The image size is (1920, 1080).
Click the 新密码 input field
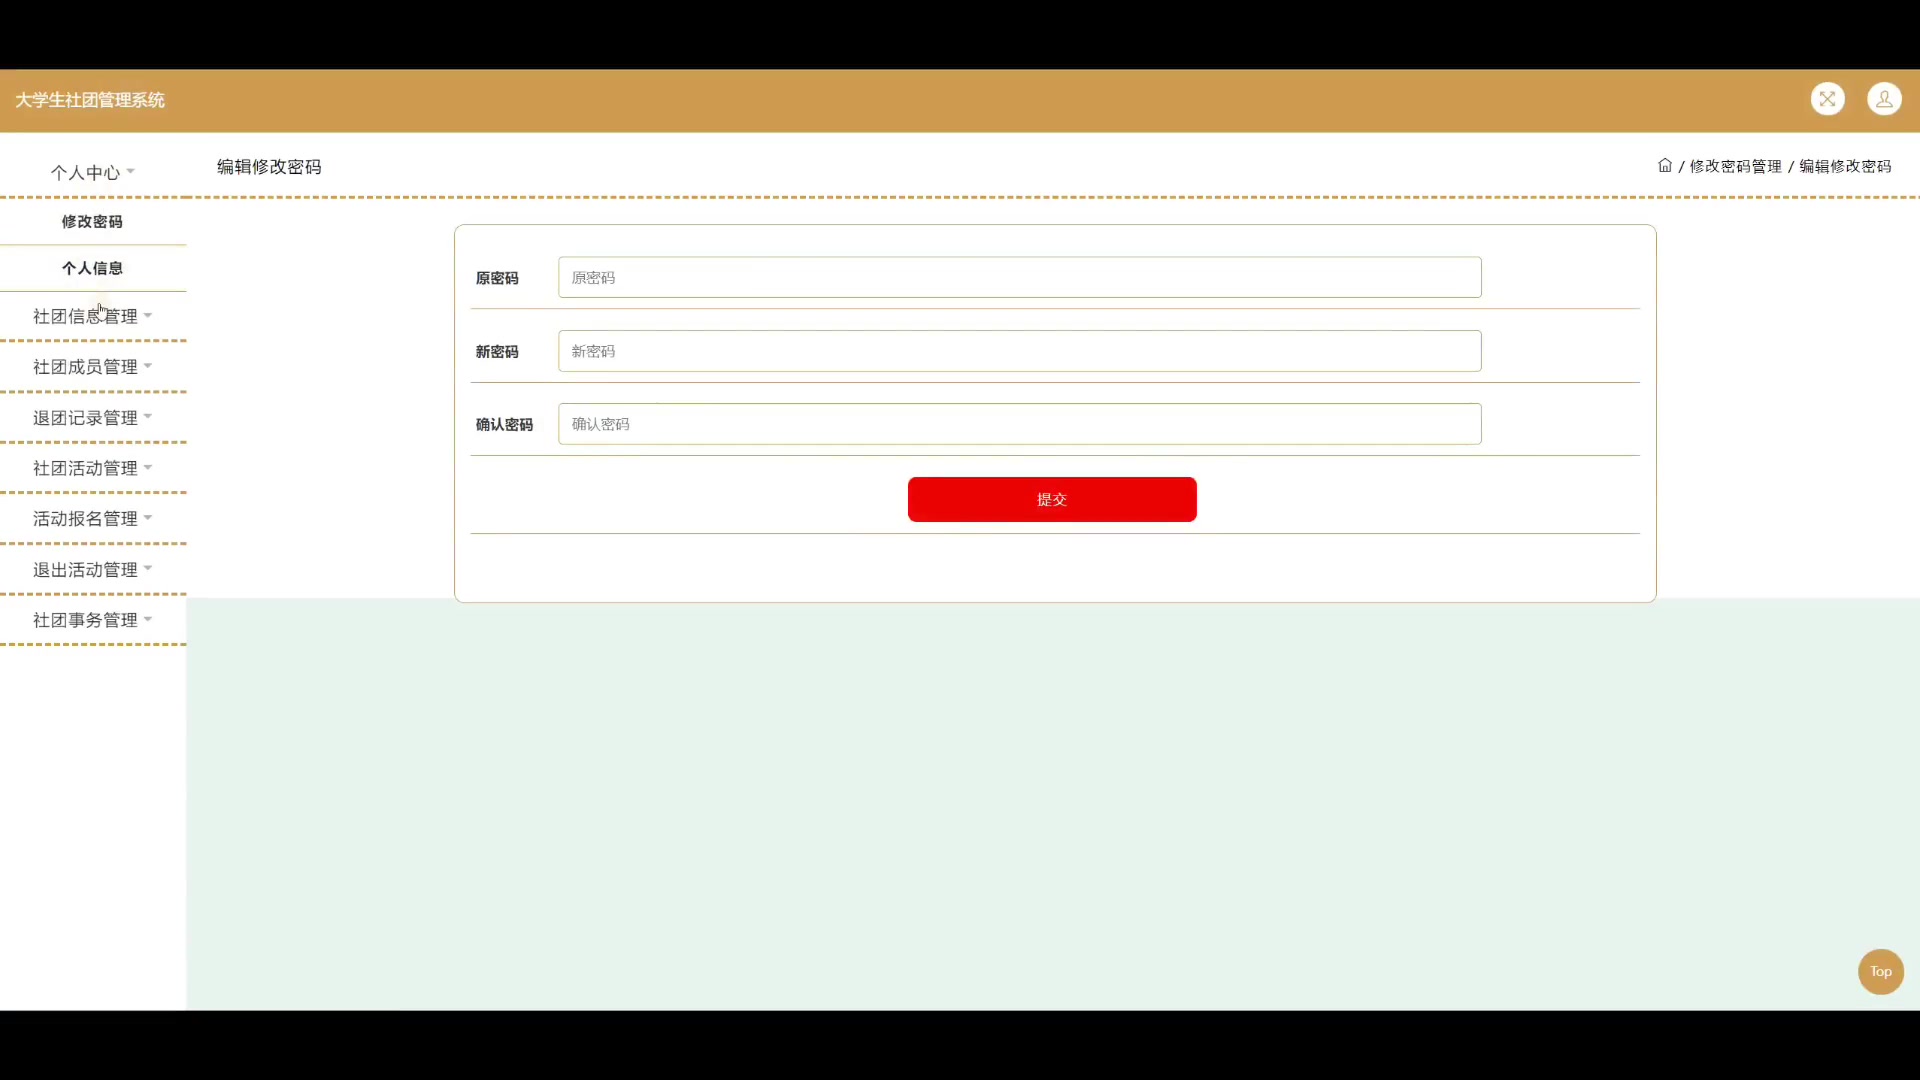coord(1019,351)
